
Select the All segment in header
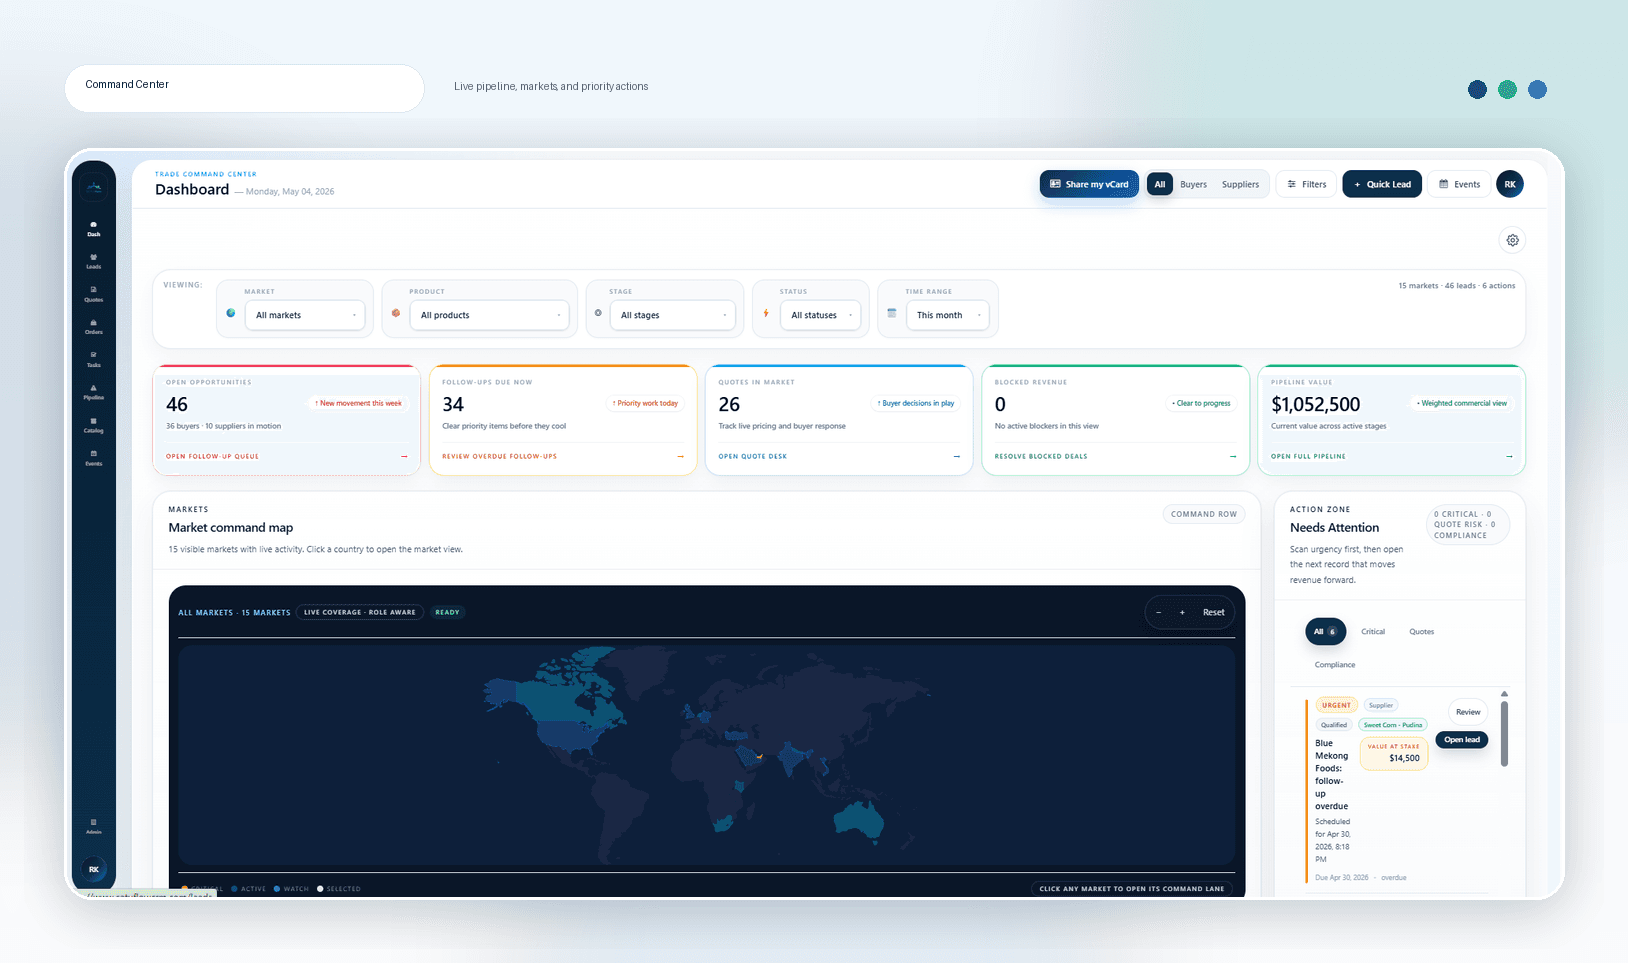(1160, 184)
